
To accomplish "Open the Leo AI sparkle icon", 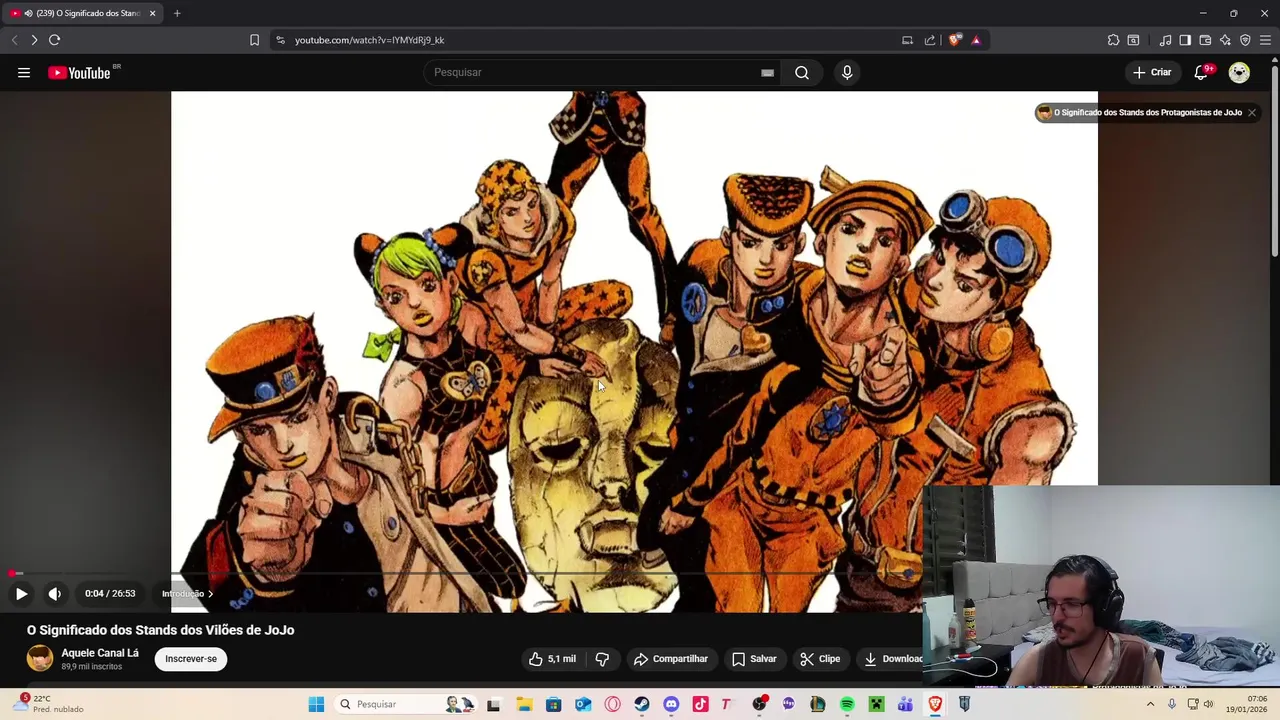I will pyautogui.click(x=1225, y=40).
